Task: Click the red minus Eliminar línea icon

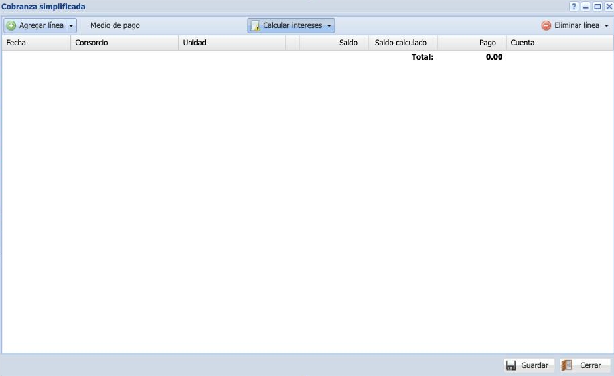Action: [x=546, y=25]
